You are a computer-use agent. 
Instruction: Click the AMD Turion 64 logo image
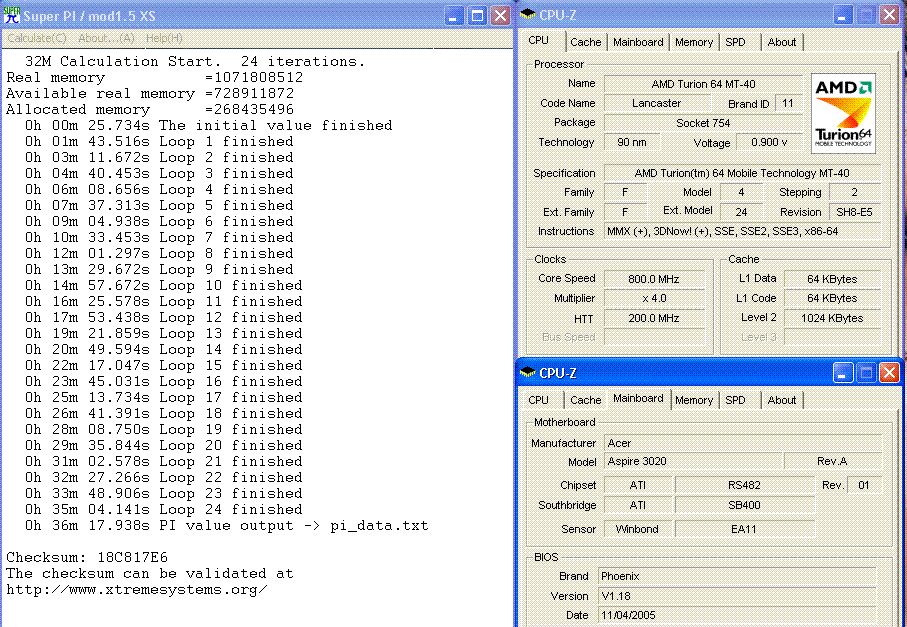tap(843, 113)
